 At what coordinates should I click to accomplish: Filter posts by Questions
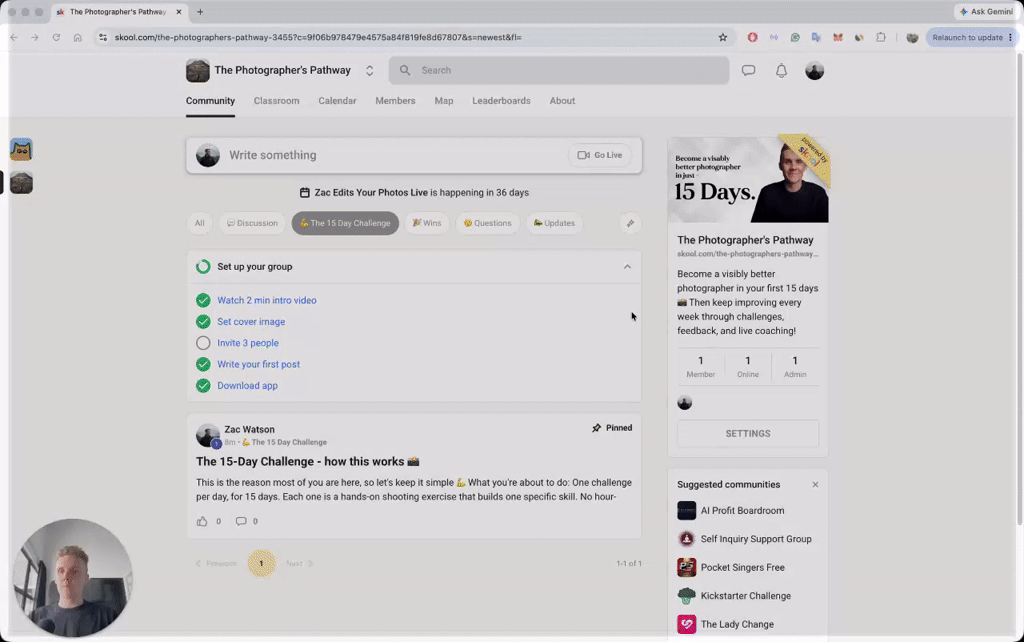pyautogui.click(x=487, y=223)
